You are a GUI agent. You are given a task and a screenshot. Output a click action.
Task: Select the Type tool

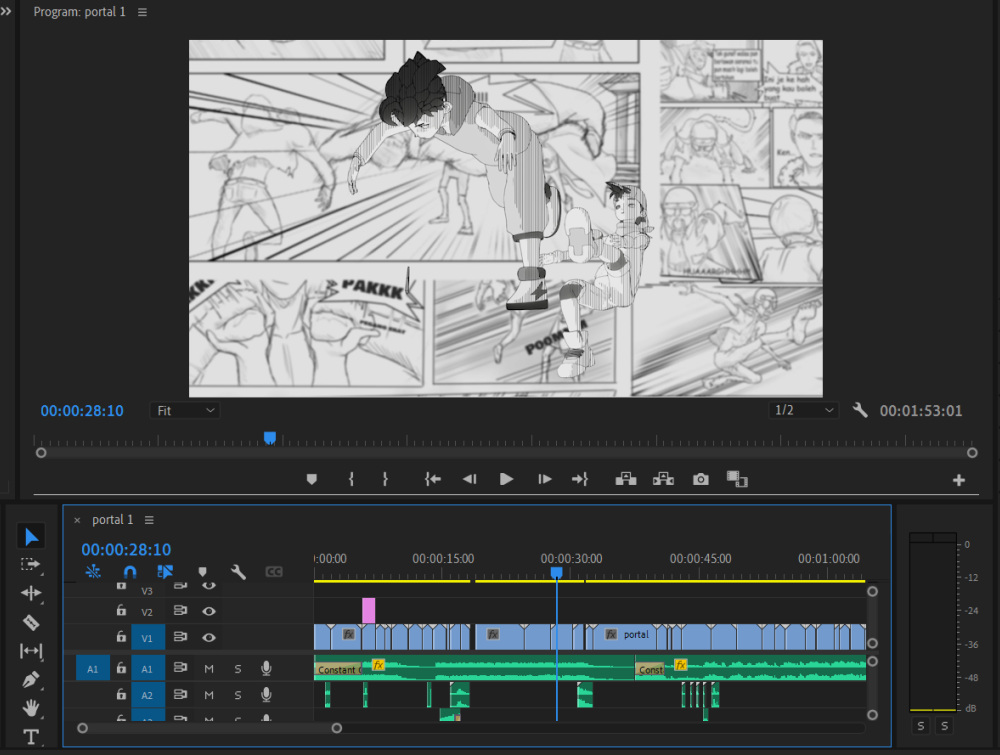(x=31, y=737)
